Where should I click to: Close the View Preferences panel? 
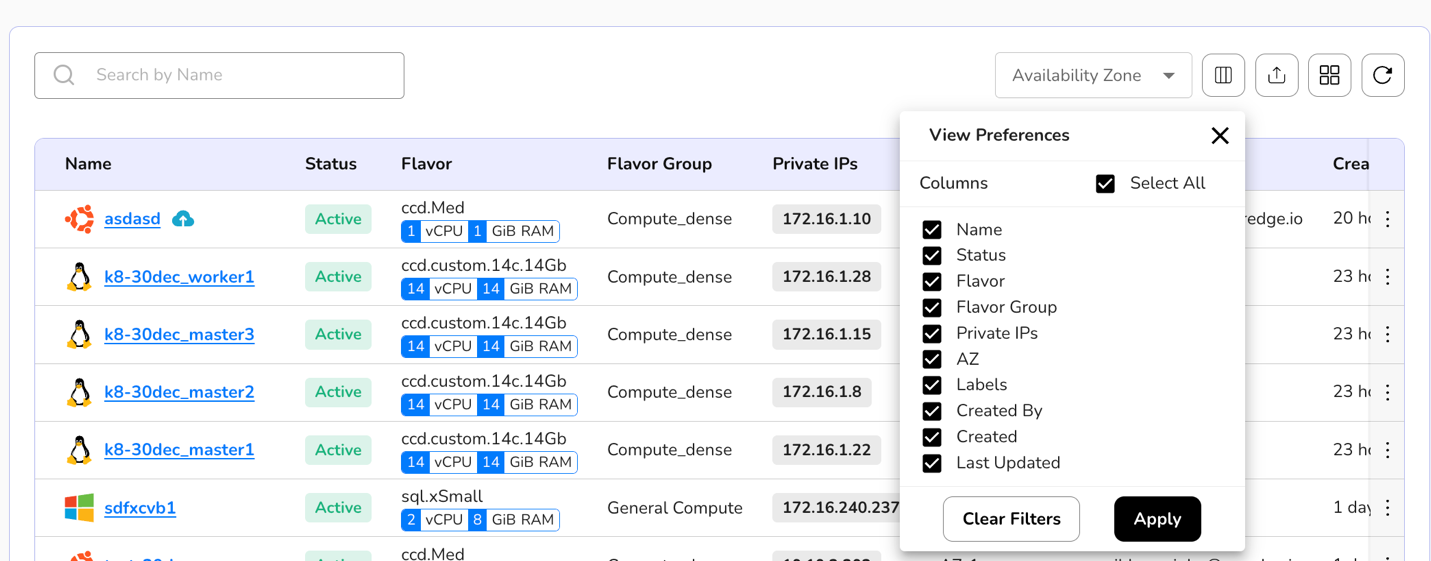point(1219,136)
